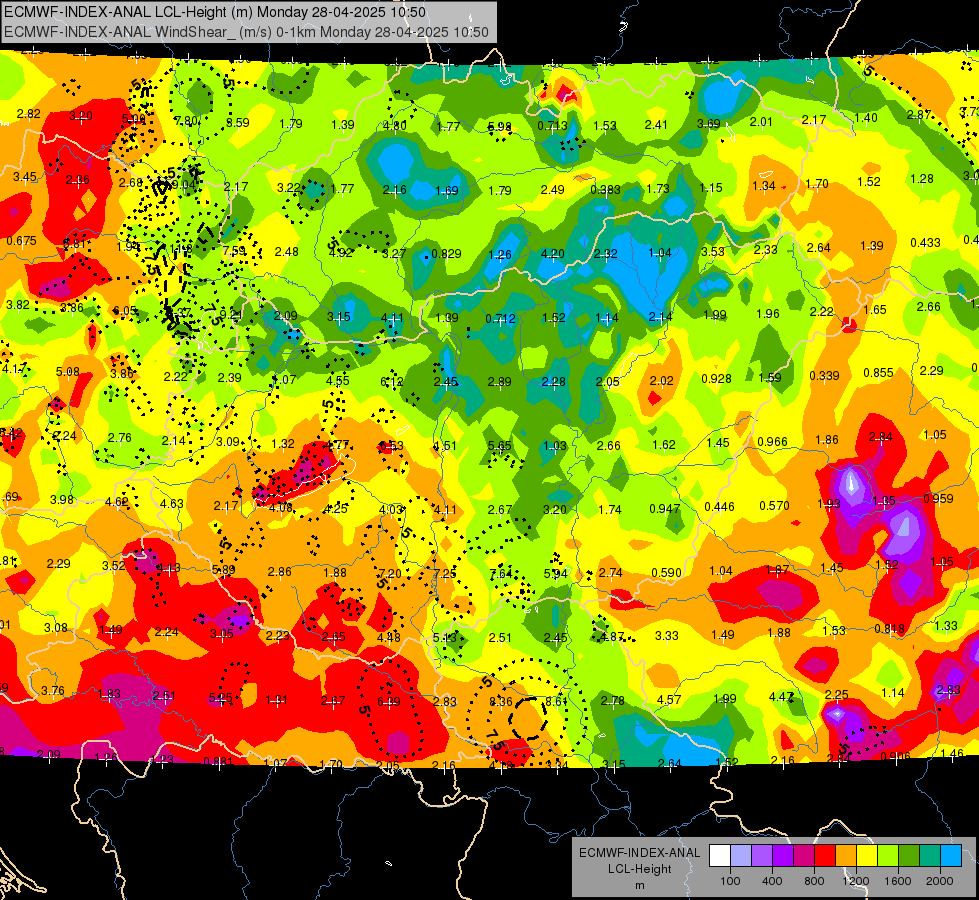Click the legend label '2000'
The image size is (979, 900).
[x=940, y=881]
